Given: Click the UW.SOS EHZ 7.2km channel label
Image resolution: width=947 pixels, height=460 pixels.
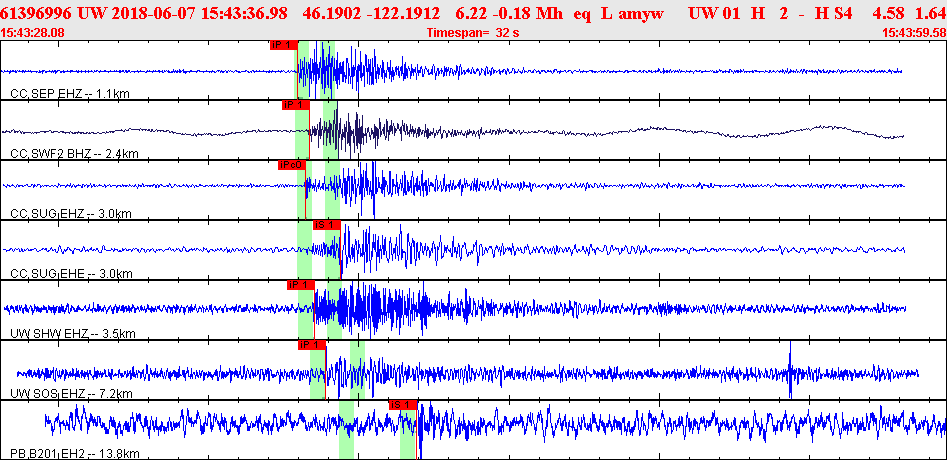Looking at the screenshot, I should [x=71, y=394].
